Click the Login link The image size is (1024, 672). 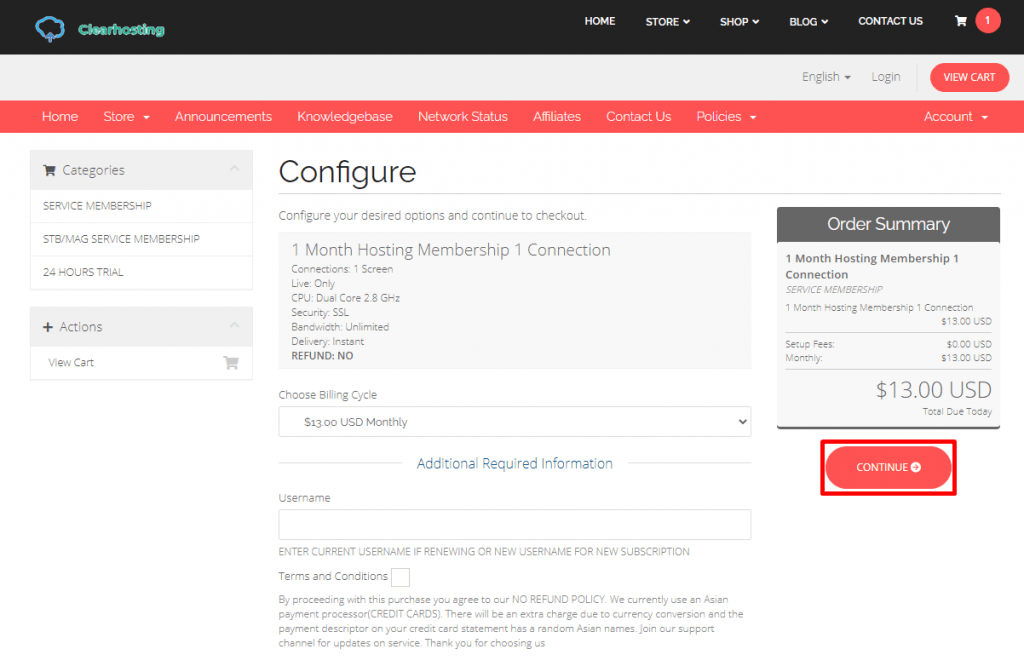886,77
